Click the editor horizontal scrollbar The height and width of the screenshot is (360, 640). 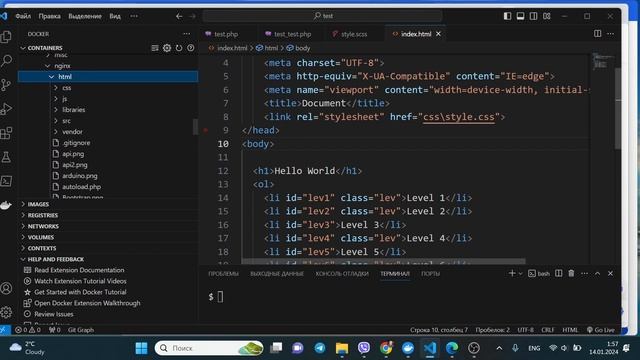click(383, 261)
